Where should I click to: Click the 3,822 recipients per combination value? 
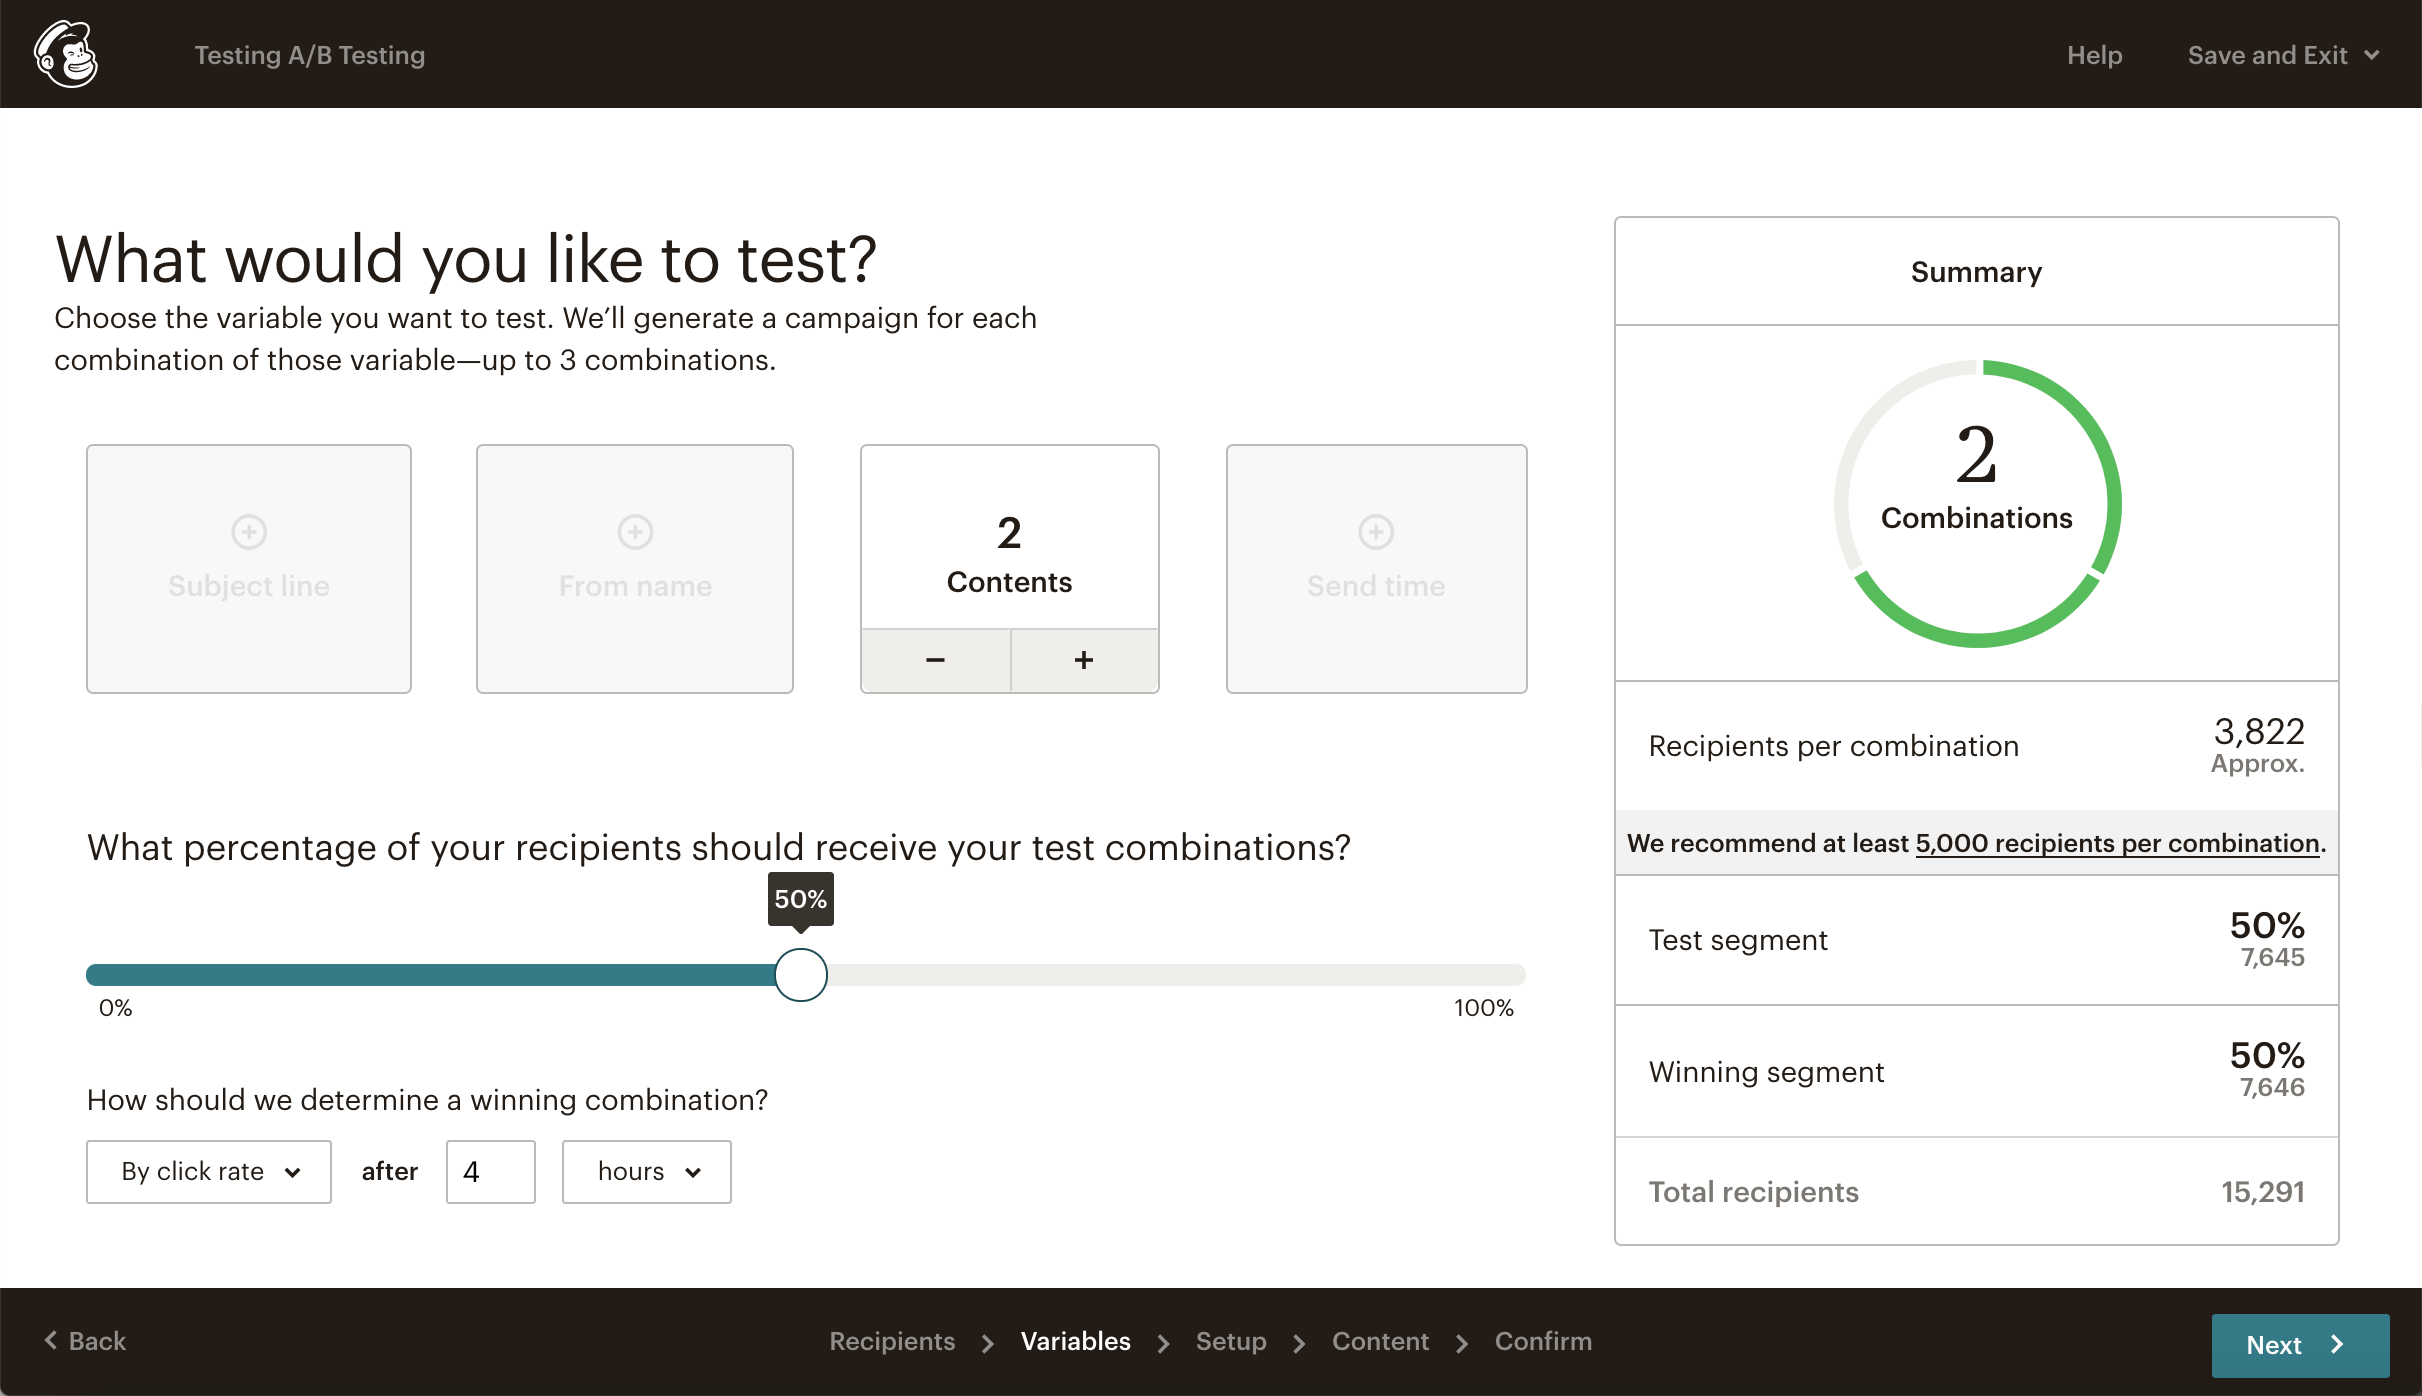(2259, 732)
